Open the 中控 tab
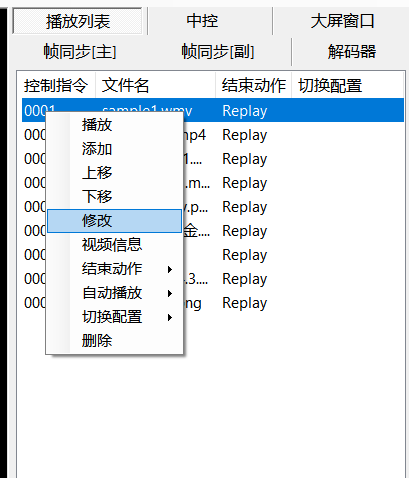The image size is (409, 478). coord(202,21)
